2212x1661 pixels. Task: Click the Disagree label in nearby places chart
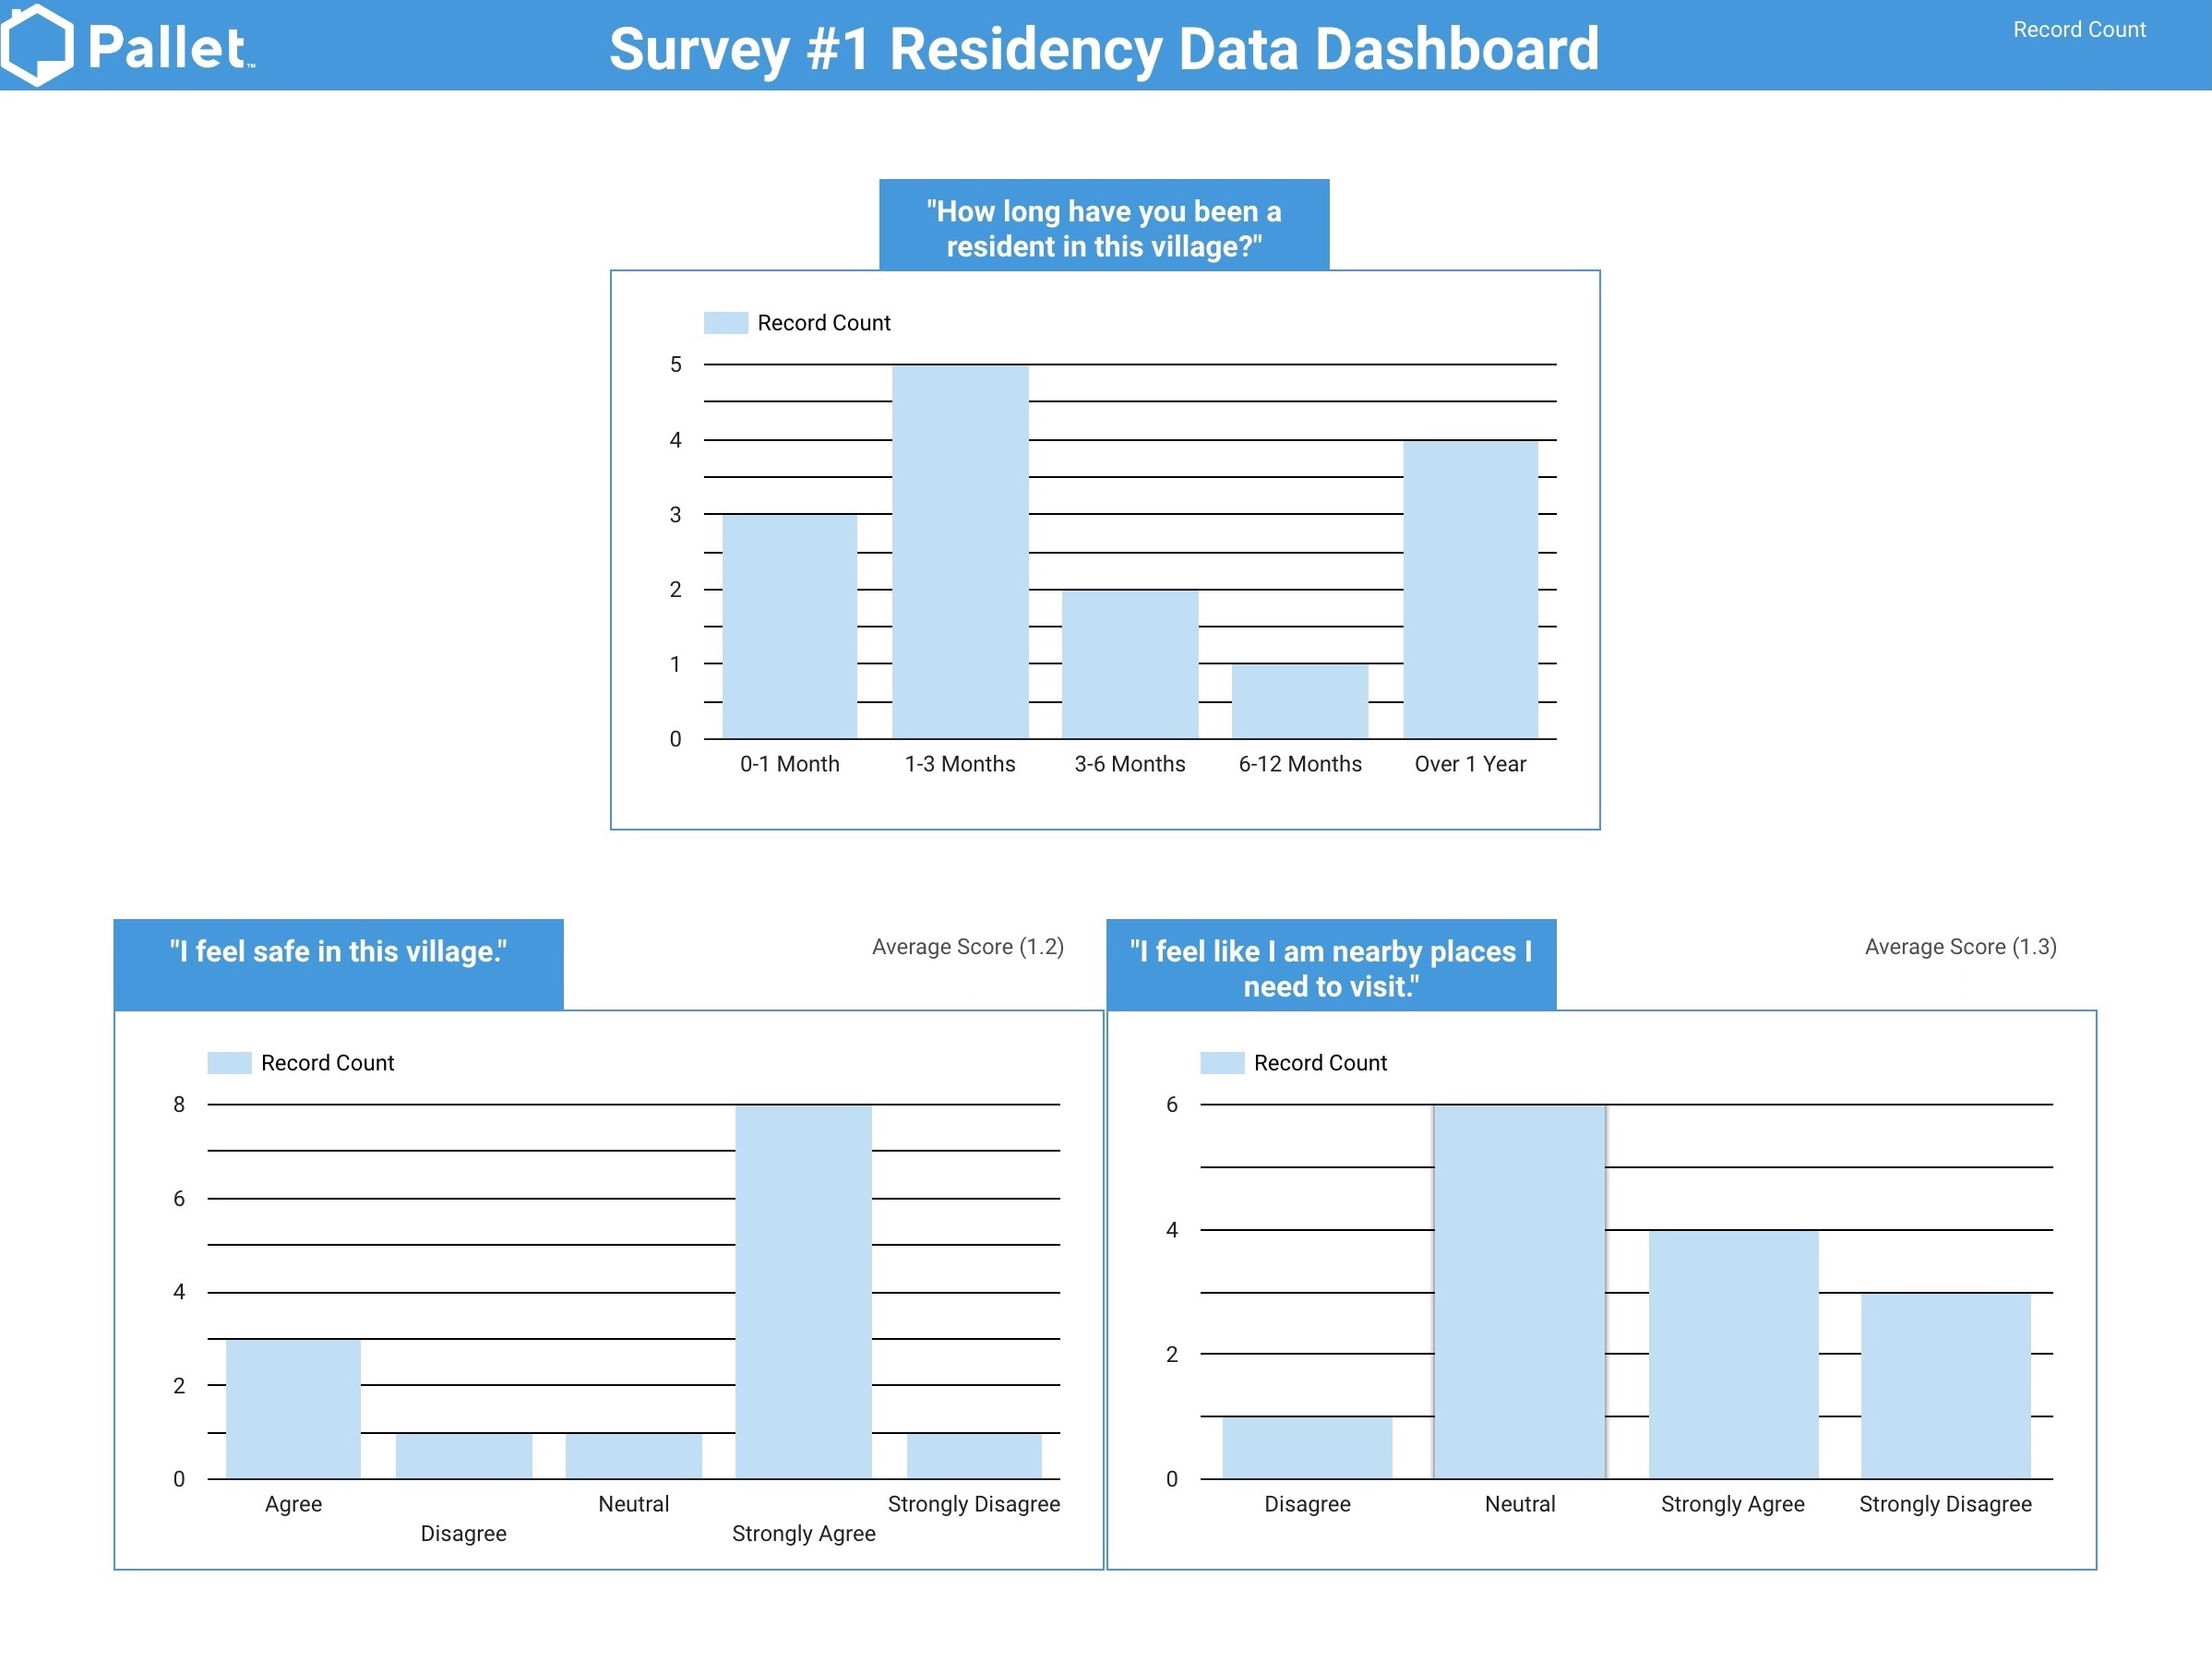(1307, 1504)
